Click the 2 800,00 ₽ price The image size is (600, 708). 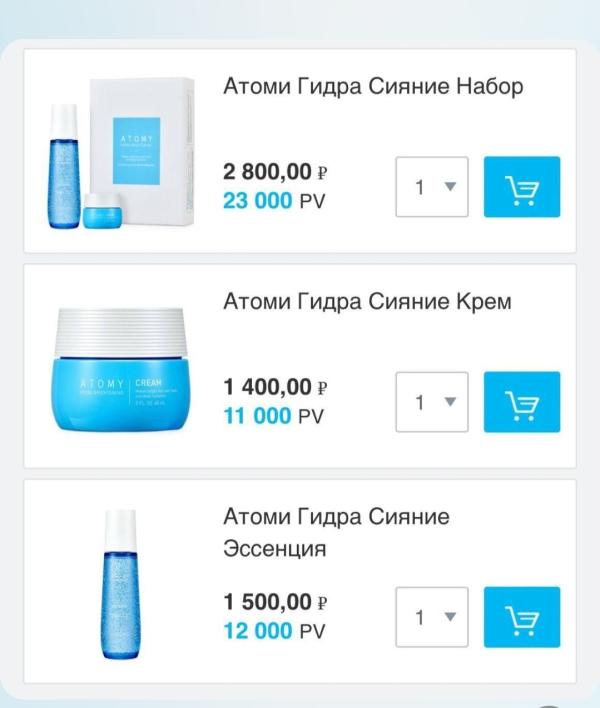coord(276,172)
